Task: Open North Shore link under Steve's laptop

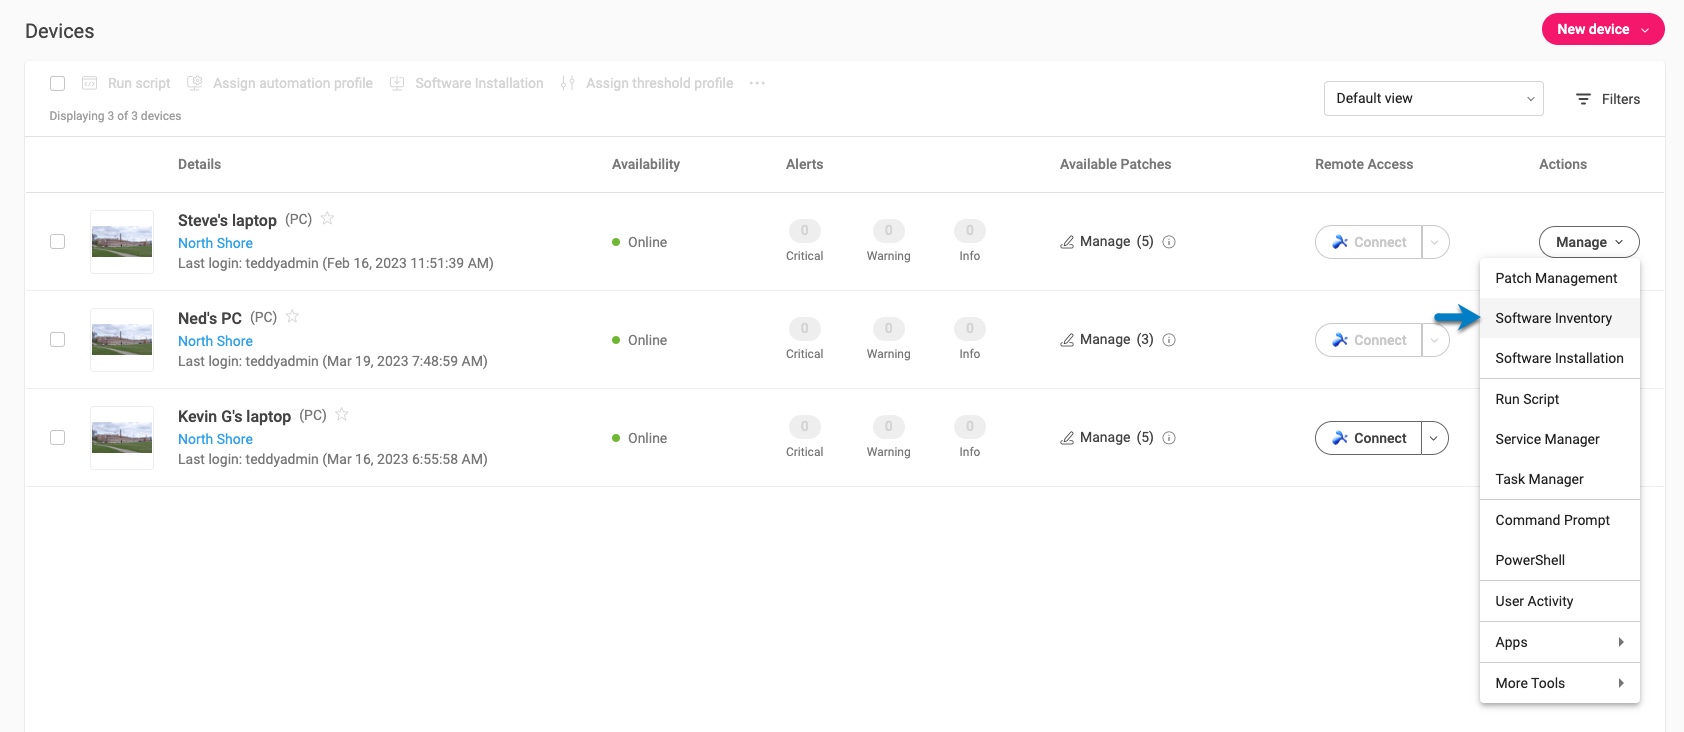Action: point(215,243)
